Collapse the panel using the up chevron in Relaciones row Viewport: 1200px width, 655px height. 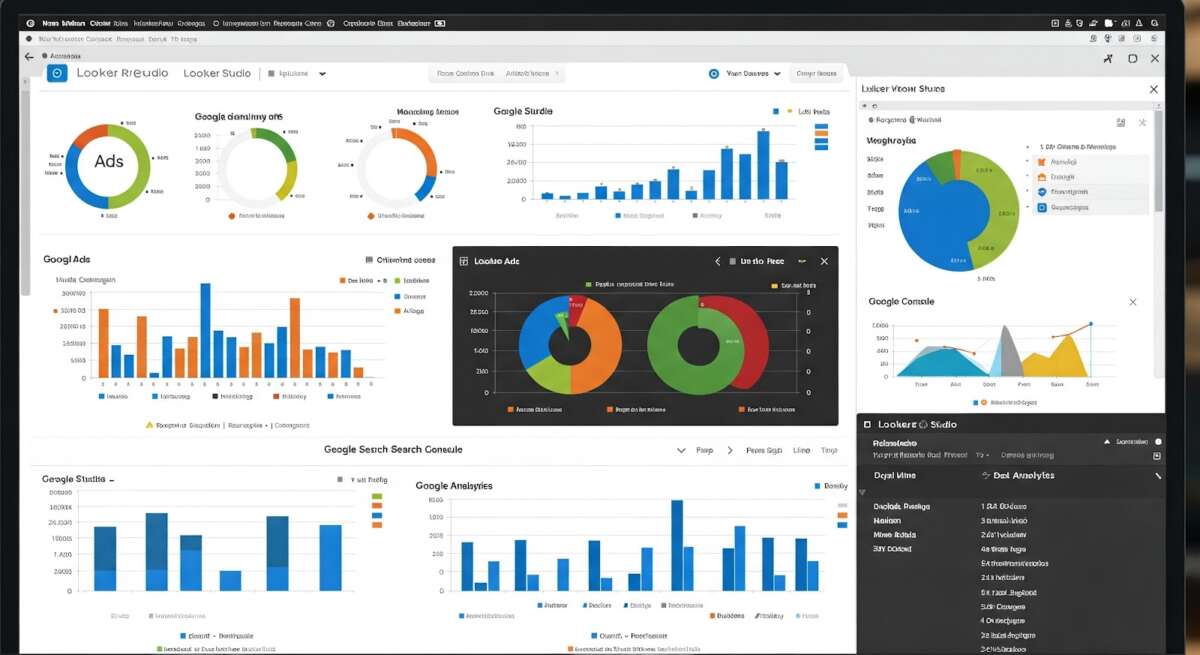tap(1106, 440)
